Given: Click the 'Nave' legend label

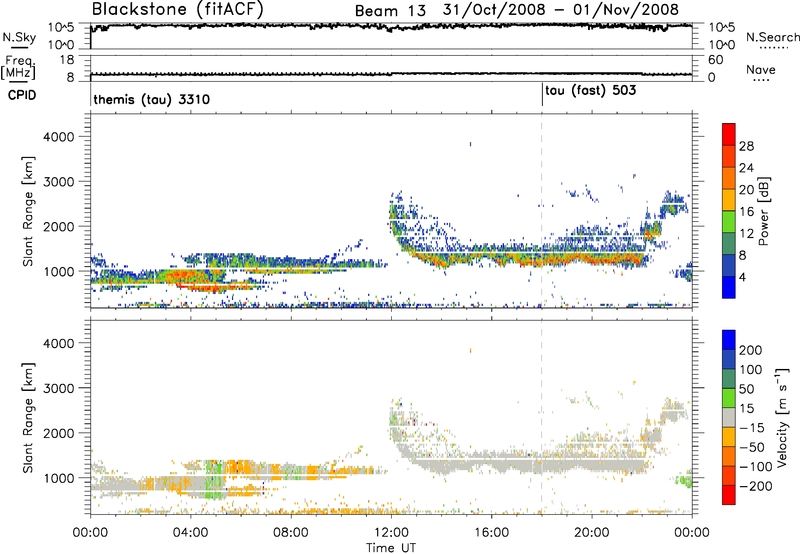Looking at the screenshot, I should [761, 69].
